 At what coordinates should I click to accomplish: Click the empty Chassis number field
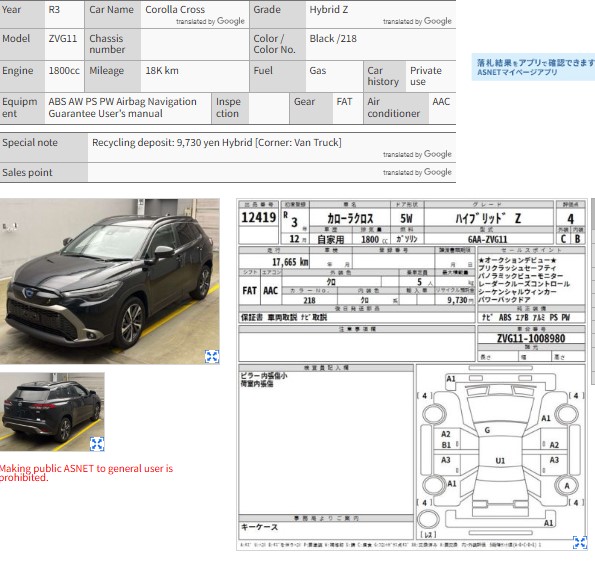point(195,44)
